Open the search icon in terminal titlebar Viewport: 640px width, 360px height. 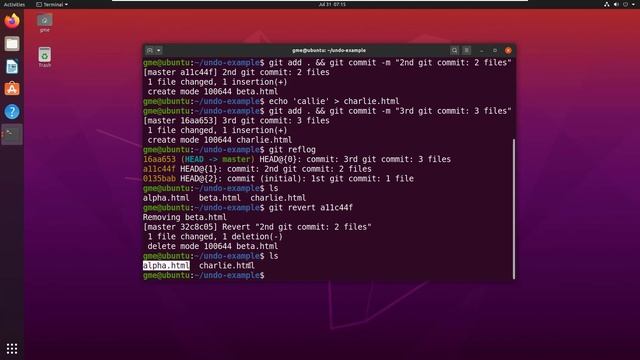click(454, 50)
